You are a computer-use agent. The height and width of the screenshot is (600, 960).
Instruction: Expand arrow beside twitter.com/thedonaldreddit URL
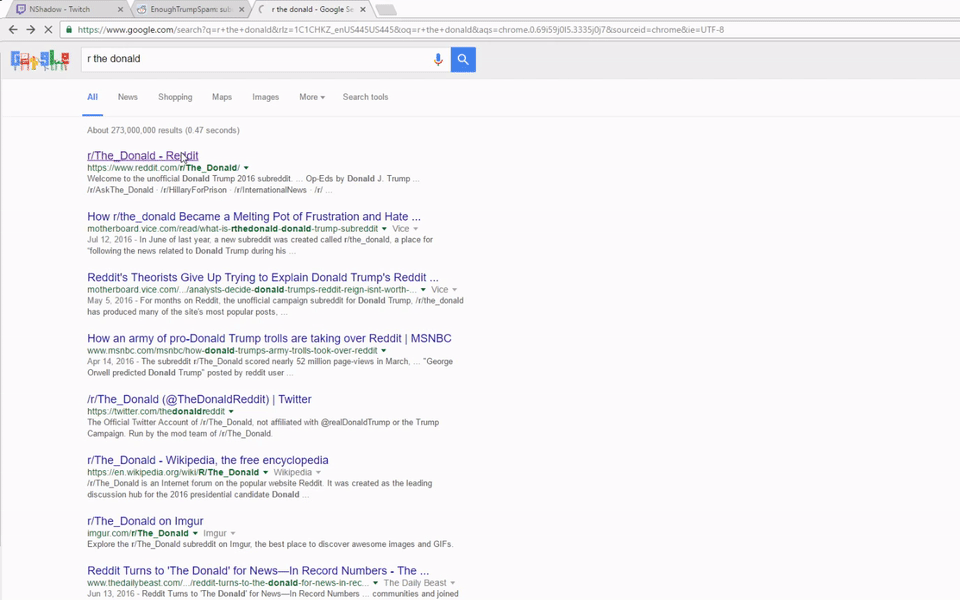231,411
